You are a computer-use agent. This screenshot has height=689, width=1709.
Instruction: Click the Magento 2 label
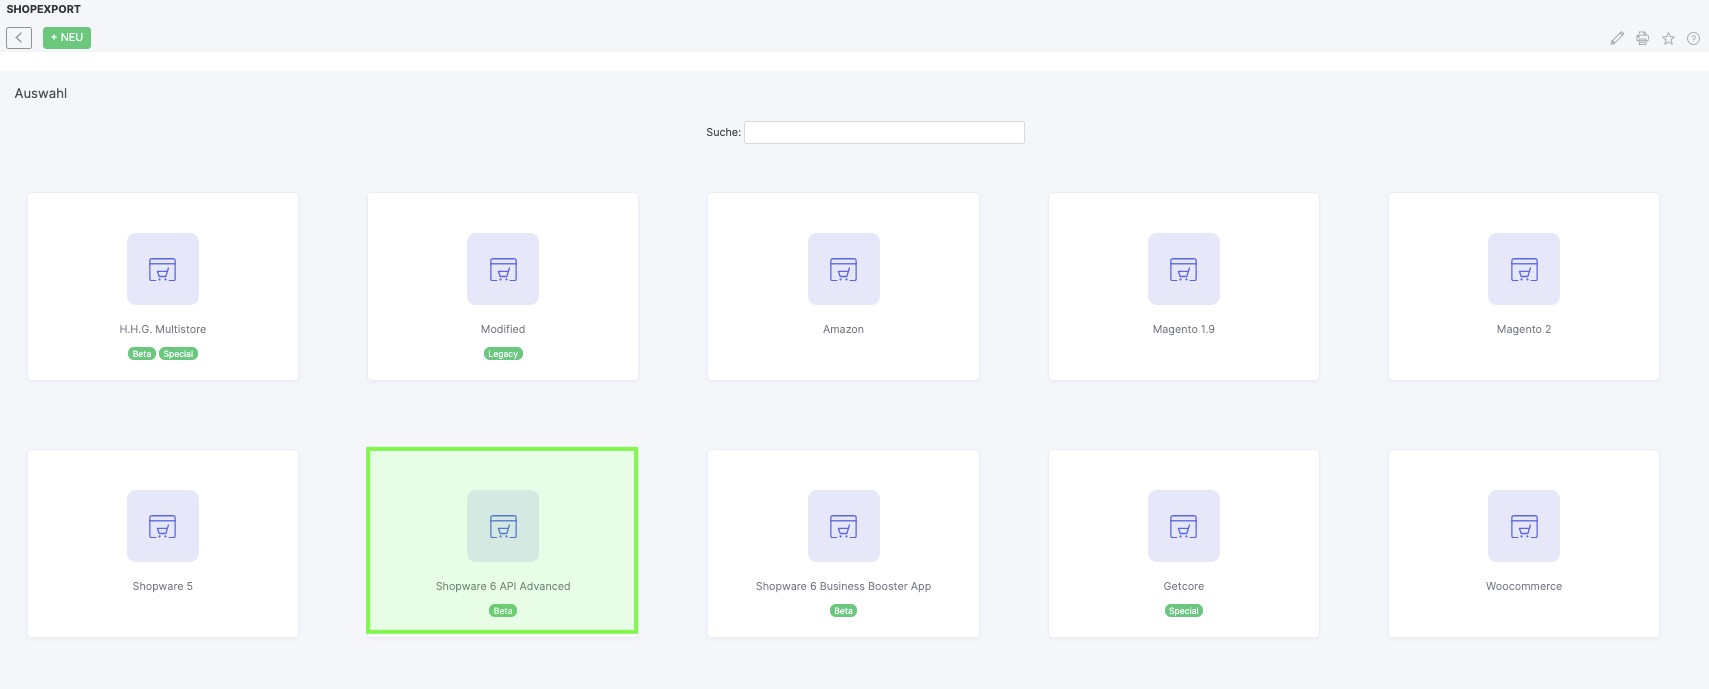click(x=1524, y=329)
